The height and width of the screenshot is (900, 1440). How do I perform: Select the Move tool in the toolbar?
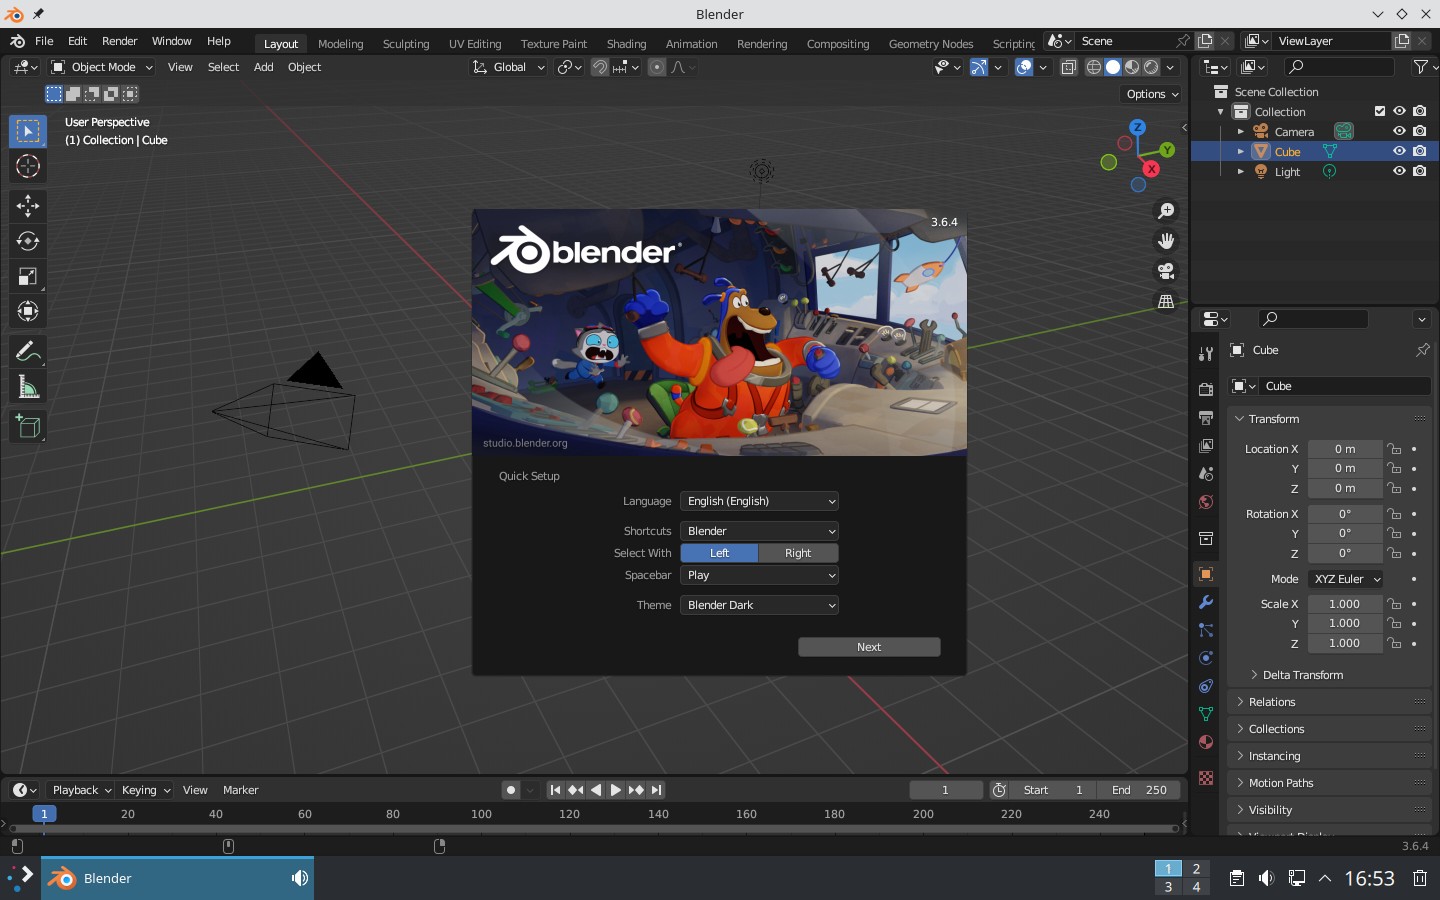pyautogui.click(x=27, y=206)
